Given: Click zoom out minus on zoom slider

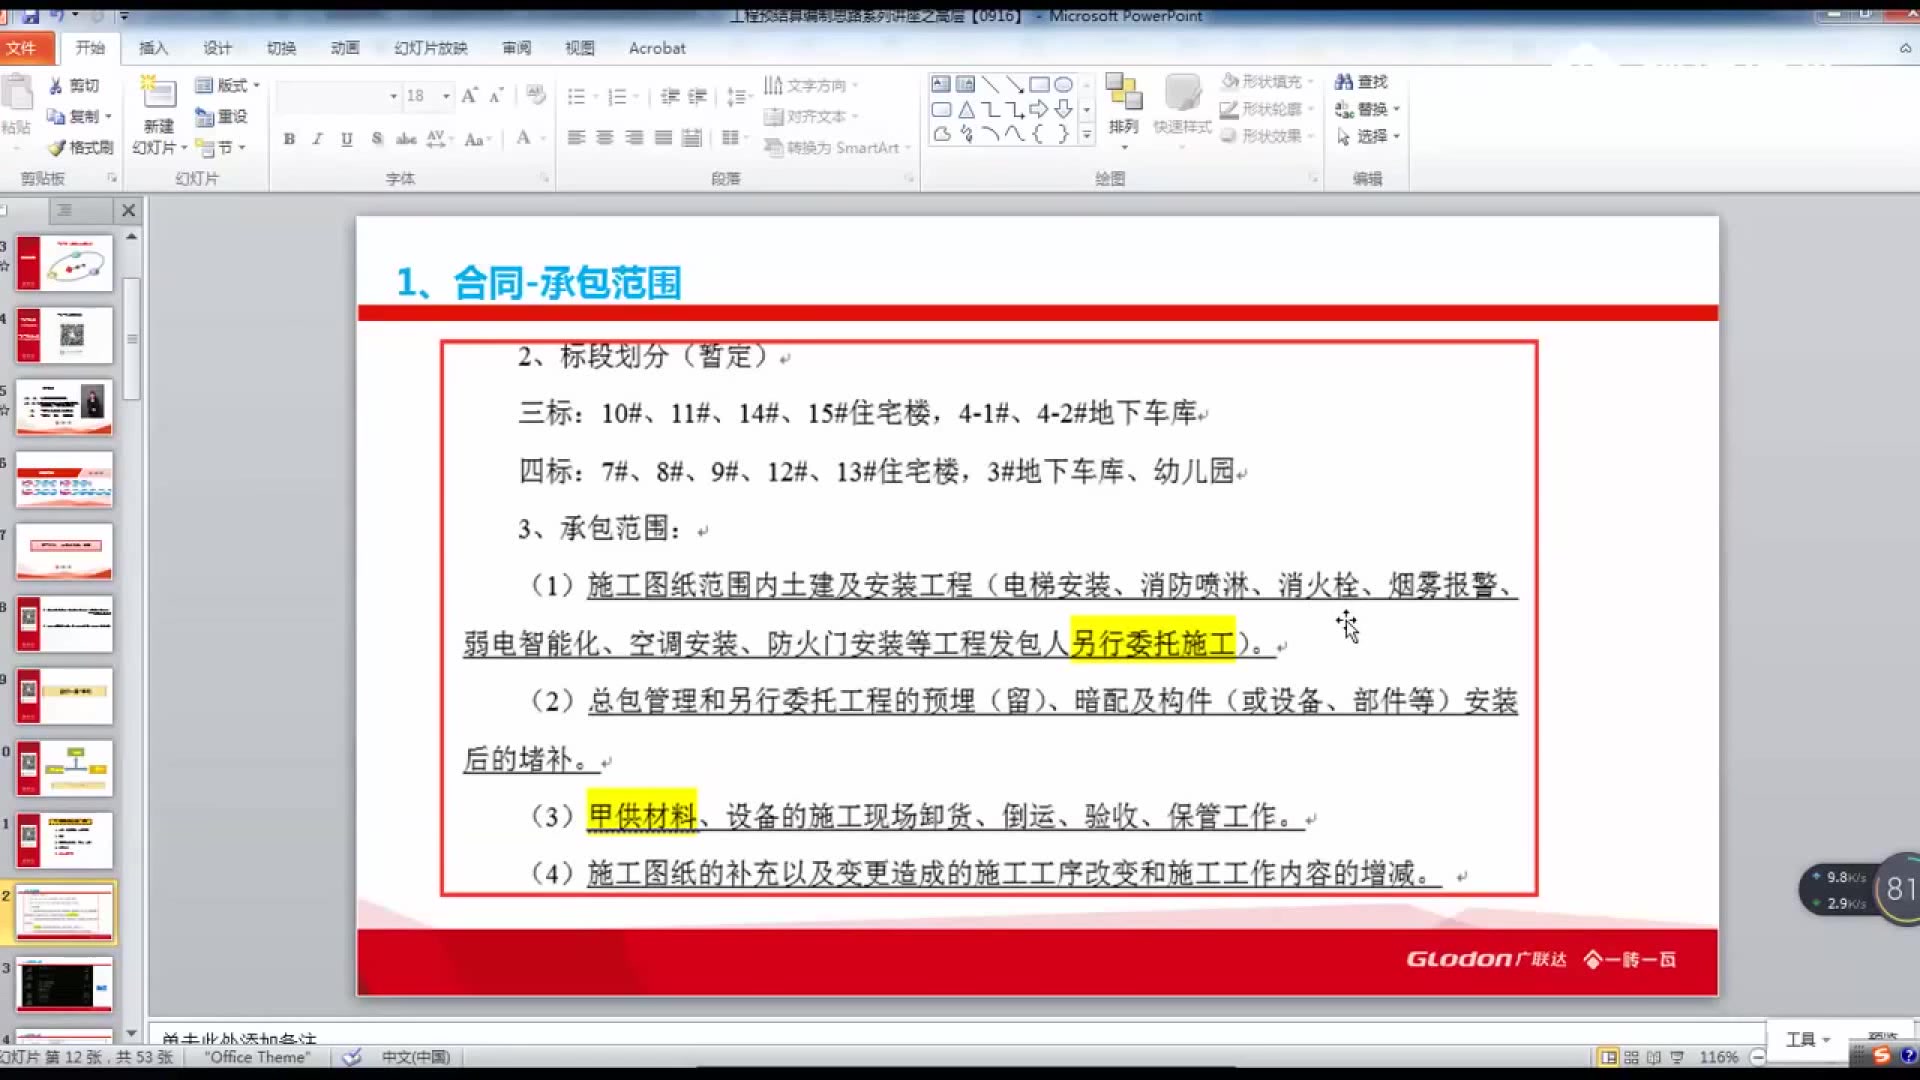Looking at the screenshot, I should click(x=1757, y=1057).
